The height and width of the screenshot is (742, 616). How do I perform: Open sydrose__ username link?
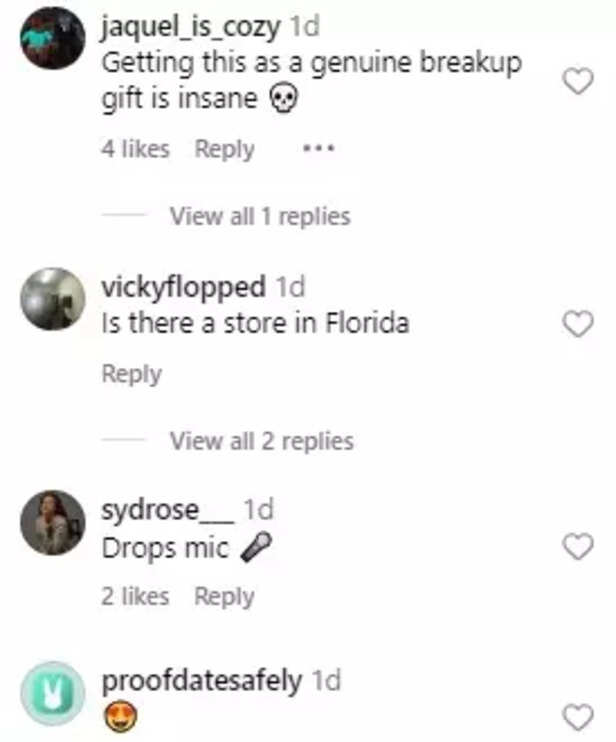point(167,510)
